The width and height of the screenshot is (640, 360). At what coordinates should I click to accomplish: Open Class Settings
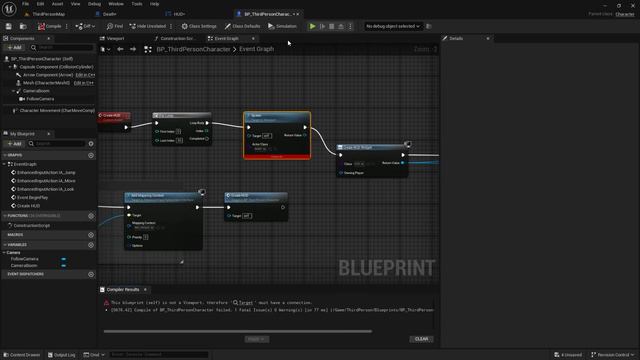pos(199,26)
